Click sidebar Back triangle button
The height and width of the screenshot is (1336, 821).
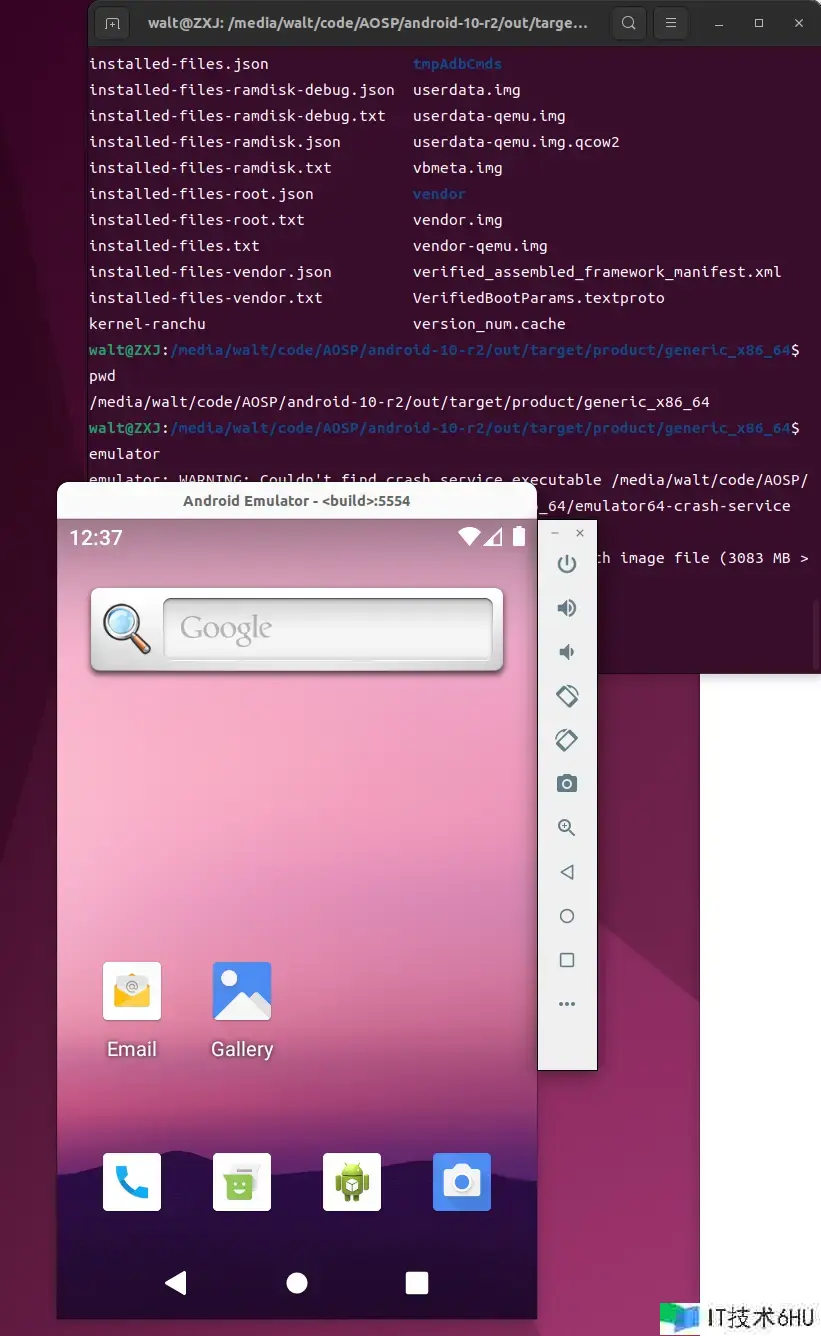(x=567, y=872)
